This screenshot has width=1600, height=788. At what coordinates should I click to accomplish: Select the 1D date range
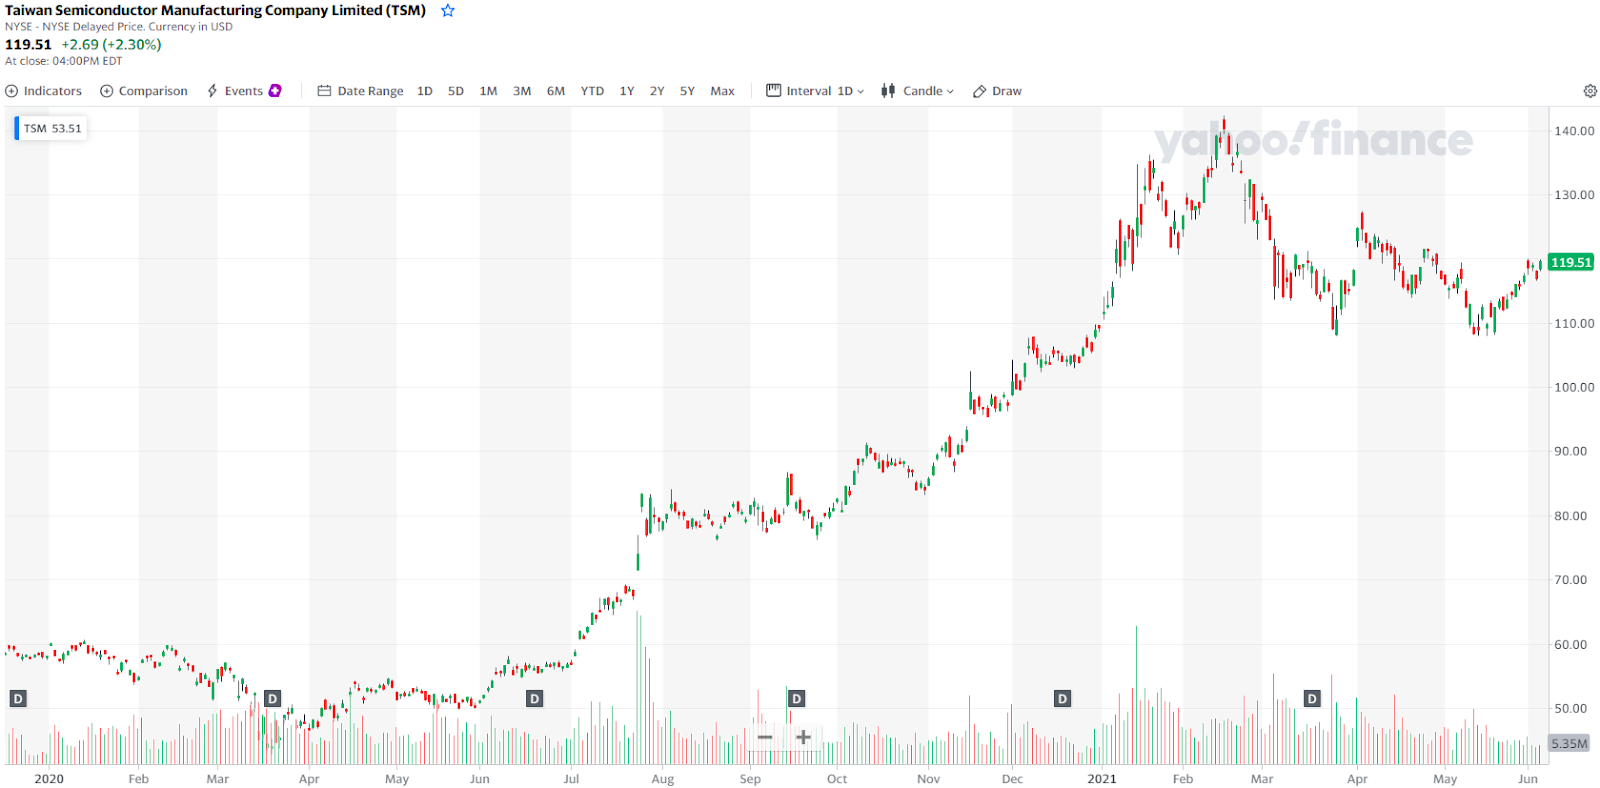point(425,91)
